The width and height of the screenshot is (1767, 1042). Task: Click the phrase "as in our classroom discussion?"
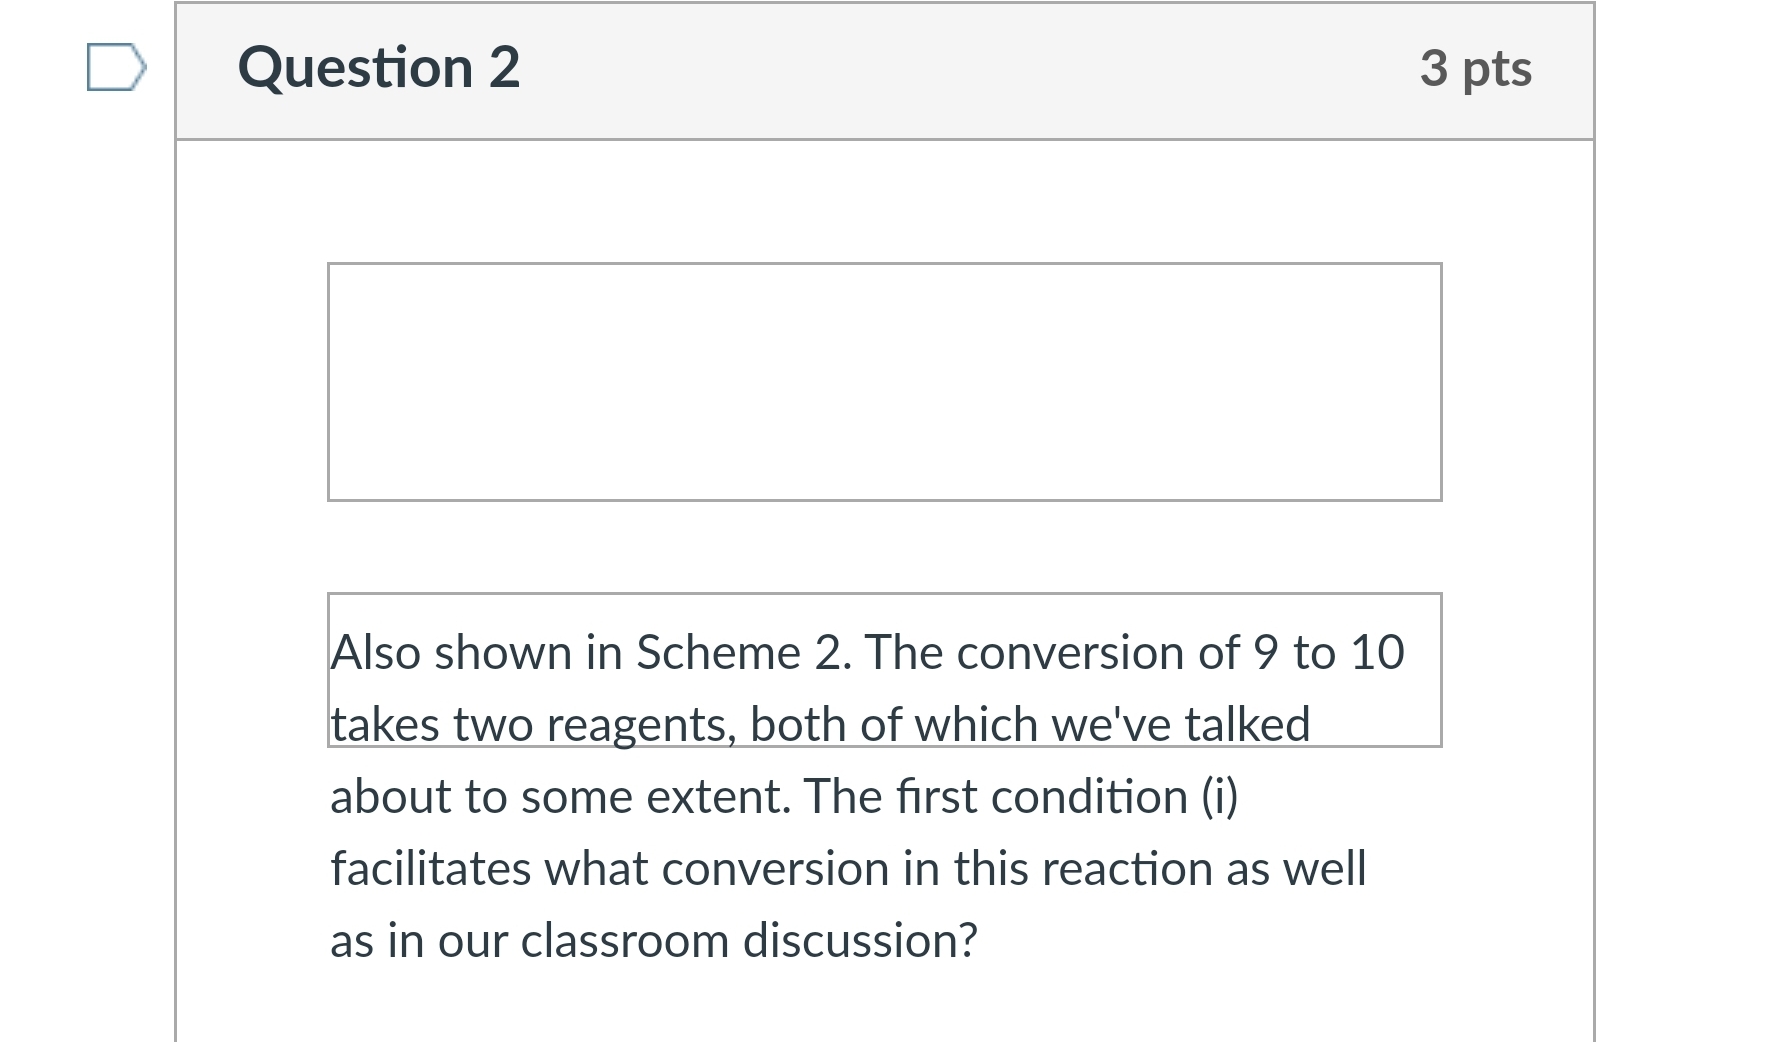point(654,941)
